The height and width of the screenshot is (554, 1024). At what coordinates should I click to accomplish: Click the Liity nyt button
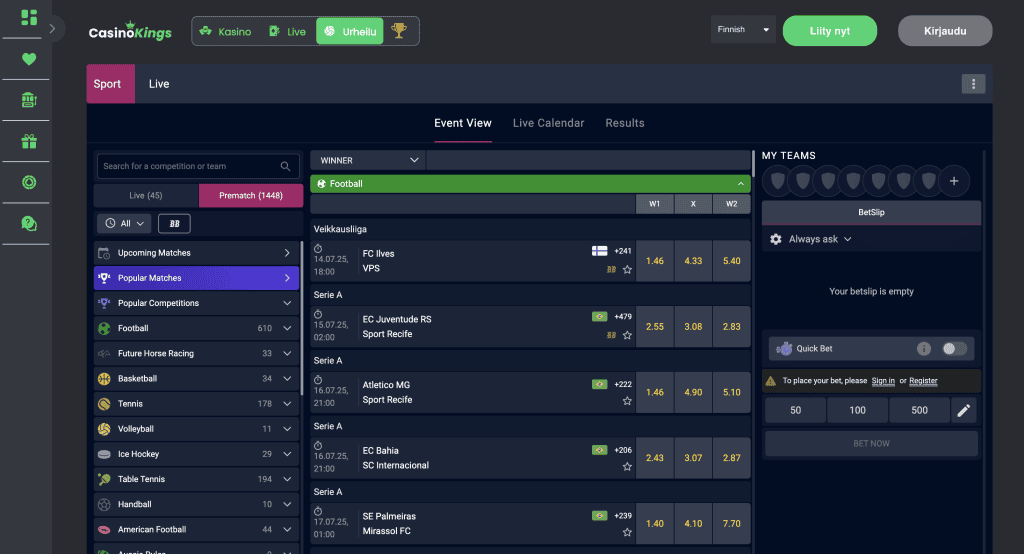point(829,31)
